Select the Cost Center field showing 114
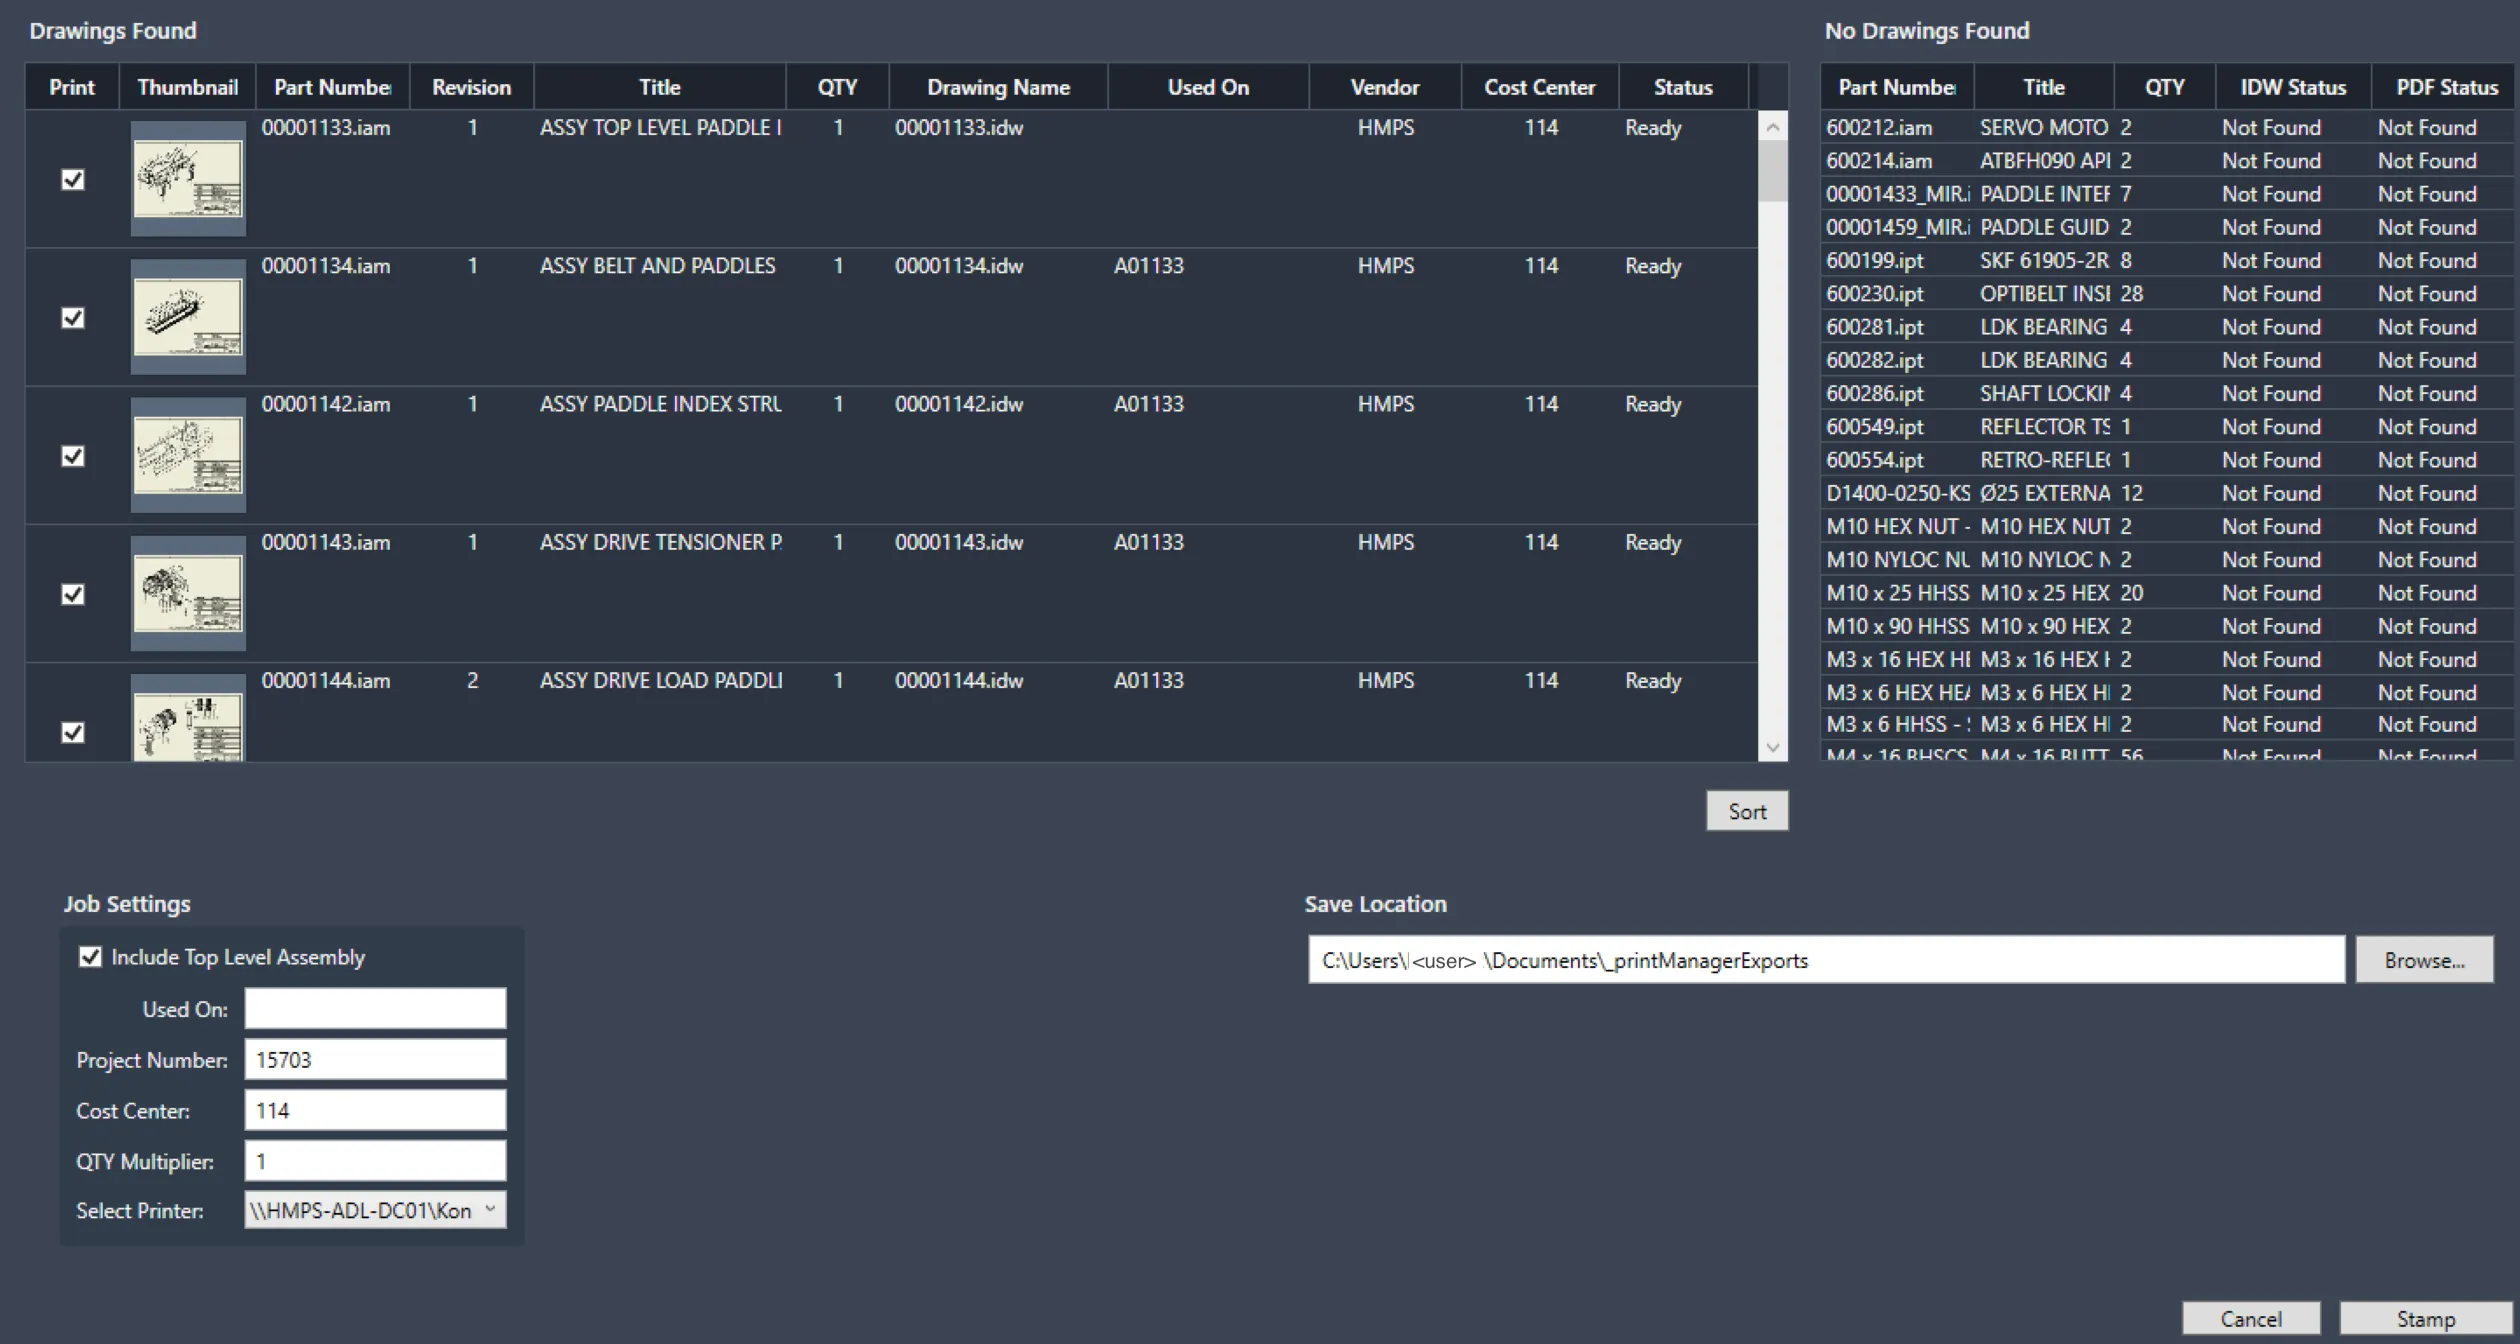 [x=375, y=1110]
